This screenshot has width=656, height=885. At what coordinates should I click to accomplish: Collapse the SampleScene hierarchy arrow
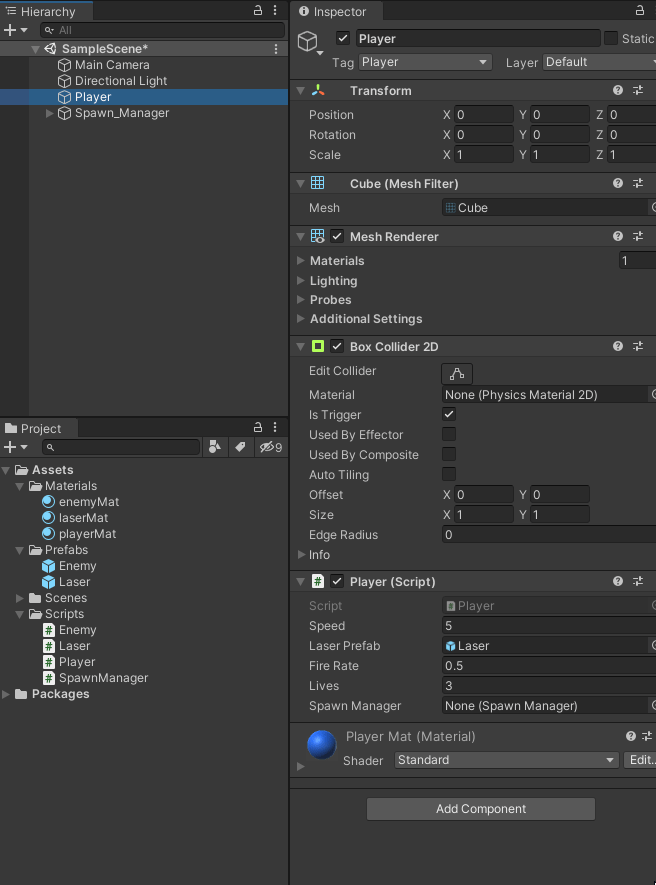pyautogui.click(x=35, y=49)
